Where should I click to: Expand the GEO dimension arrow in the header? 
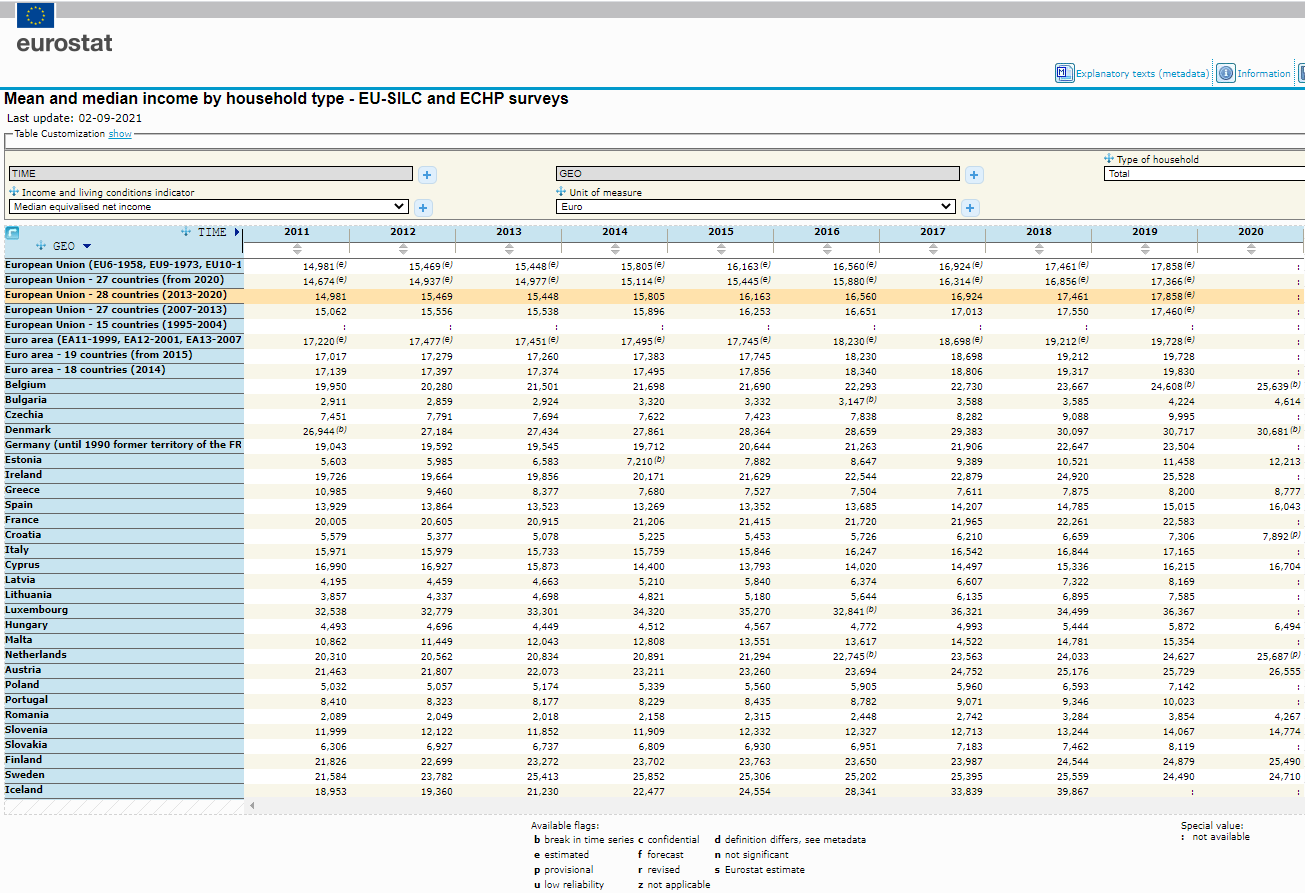pyautogui.click(x=87, y=246)
